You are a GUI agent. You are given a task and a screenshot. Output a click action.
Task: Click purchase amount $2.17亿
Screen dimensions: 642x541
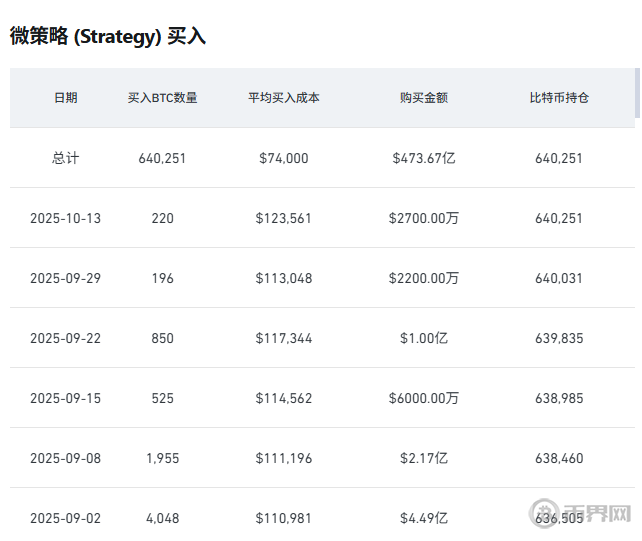tap(424, 458)
